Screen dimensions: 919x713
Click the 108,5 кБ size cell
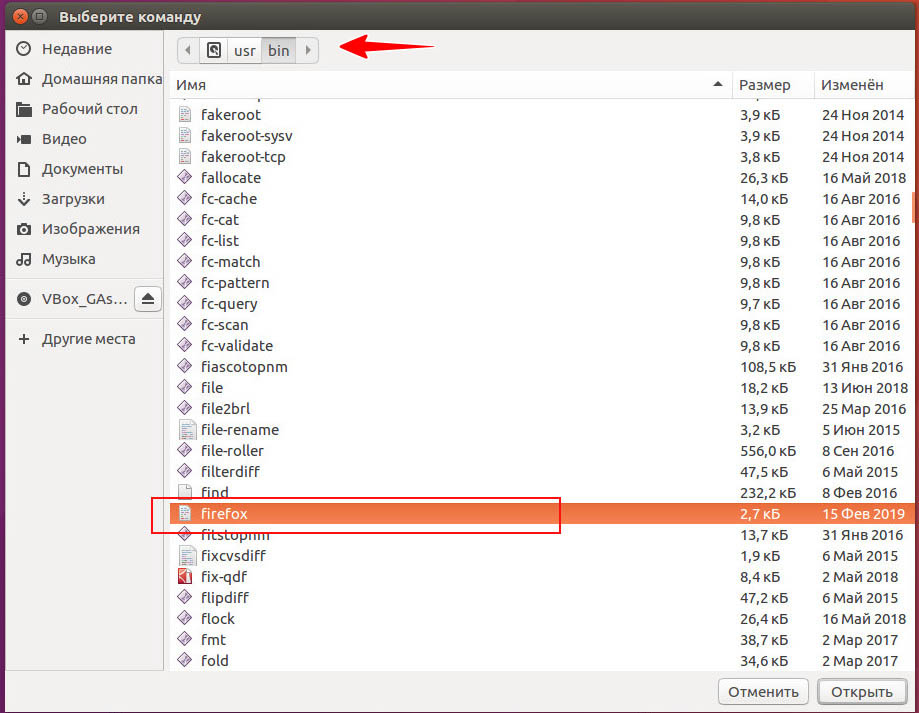[x=768, y=367]
